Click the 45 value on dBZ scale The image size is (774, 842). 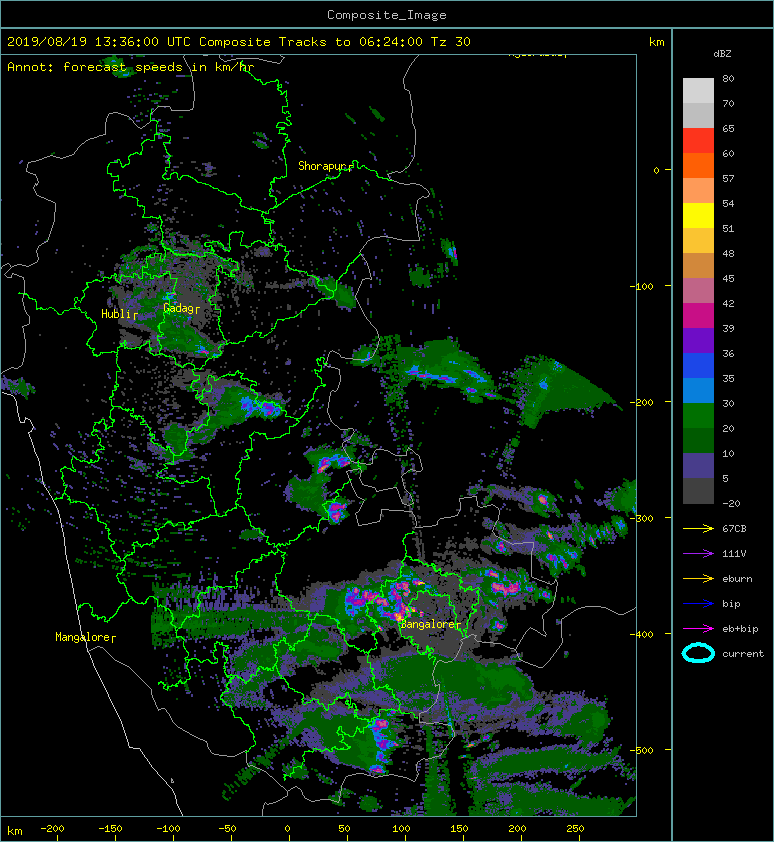click(728, 278)
